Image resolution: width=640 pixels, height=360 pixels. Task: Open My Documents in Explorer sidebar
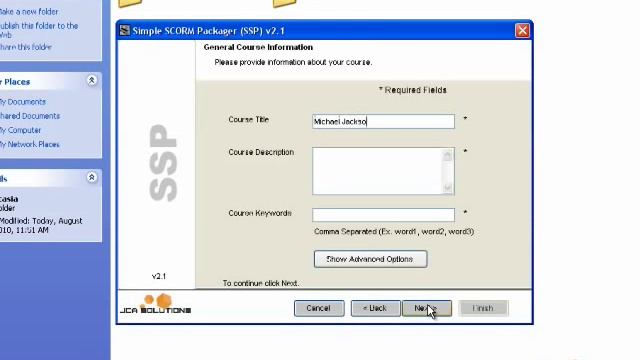pos(23,102)
